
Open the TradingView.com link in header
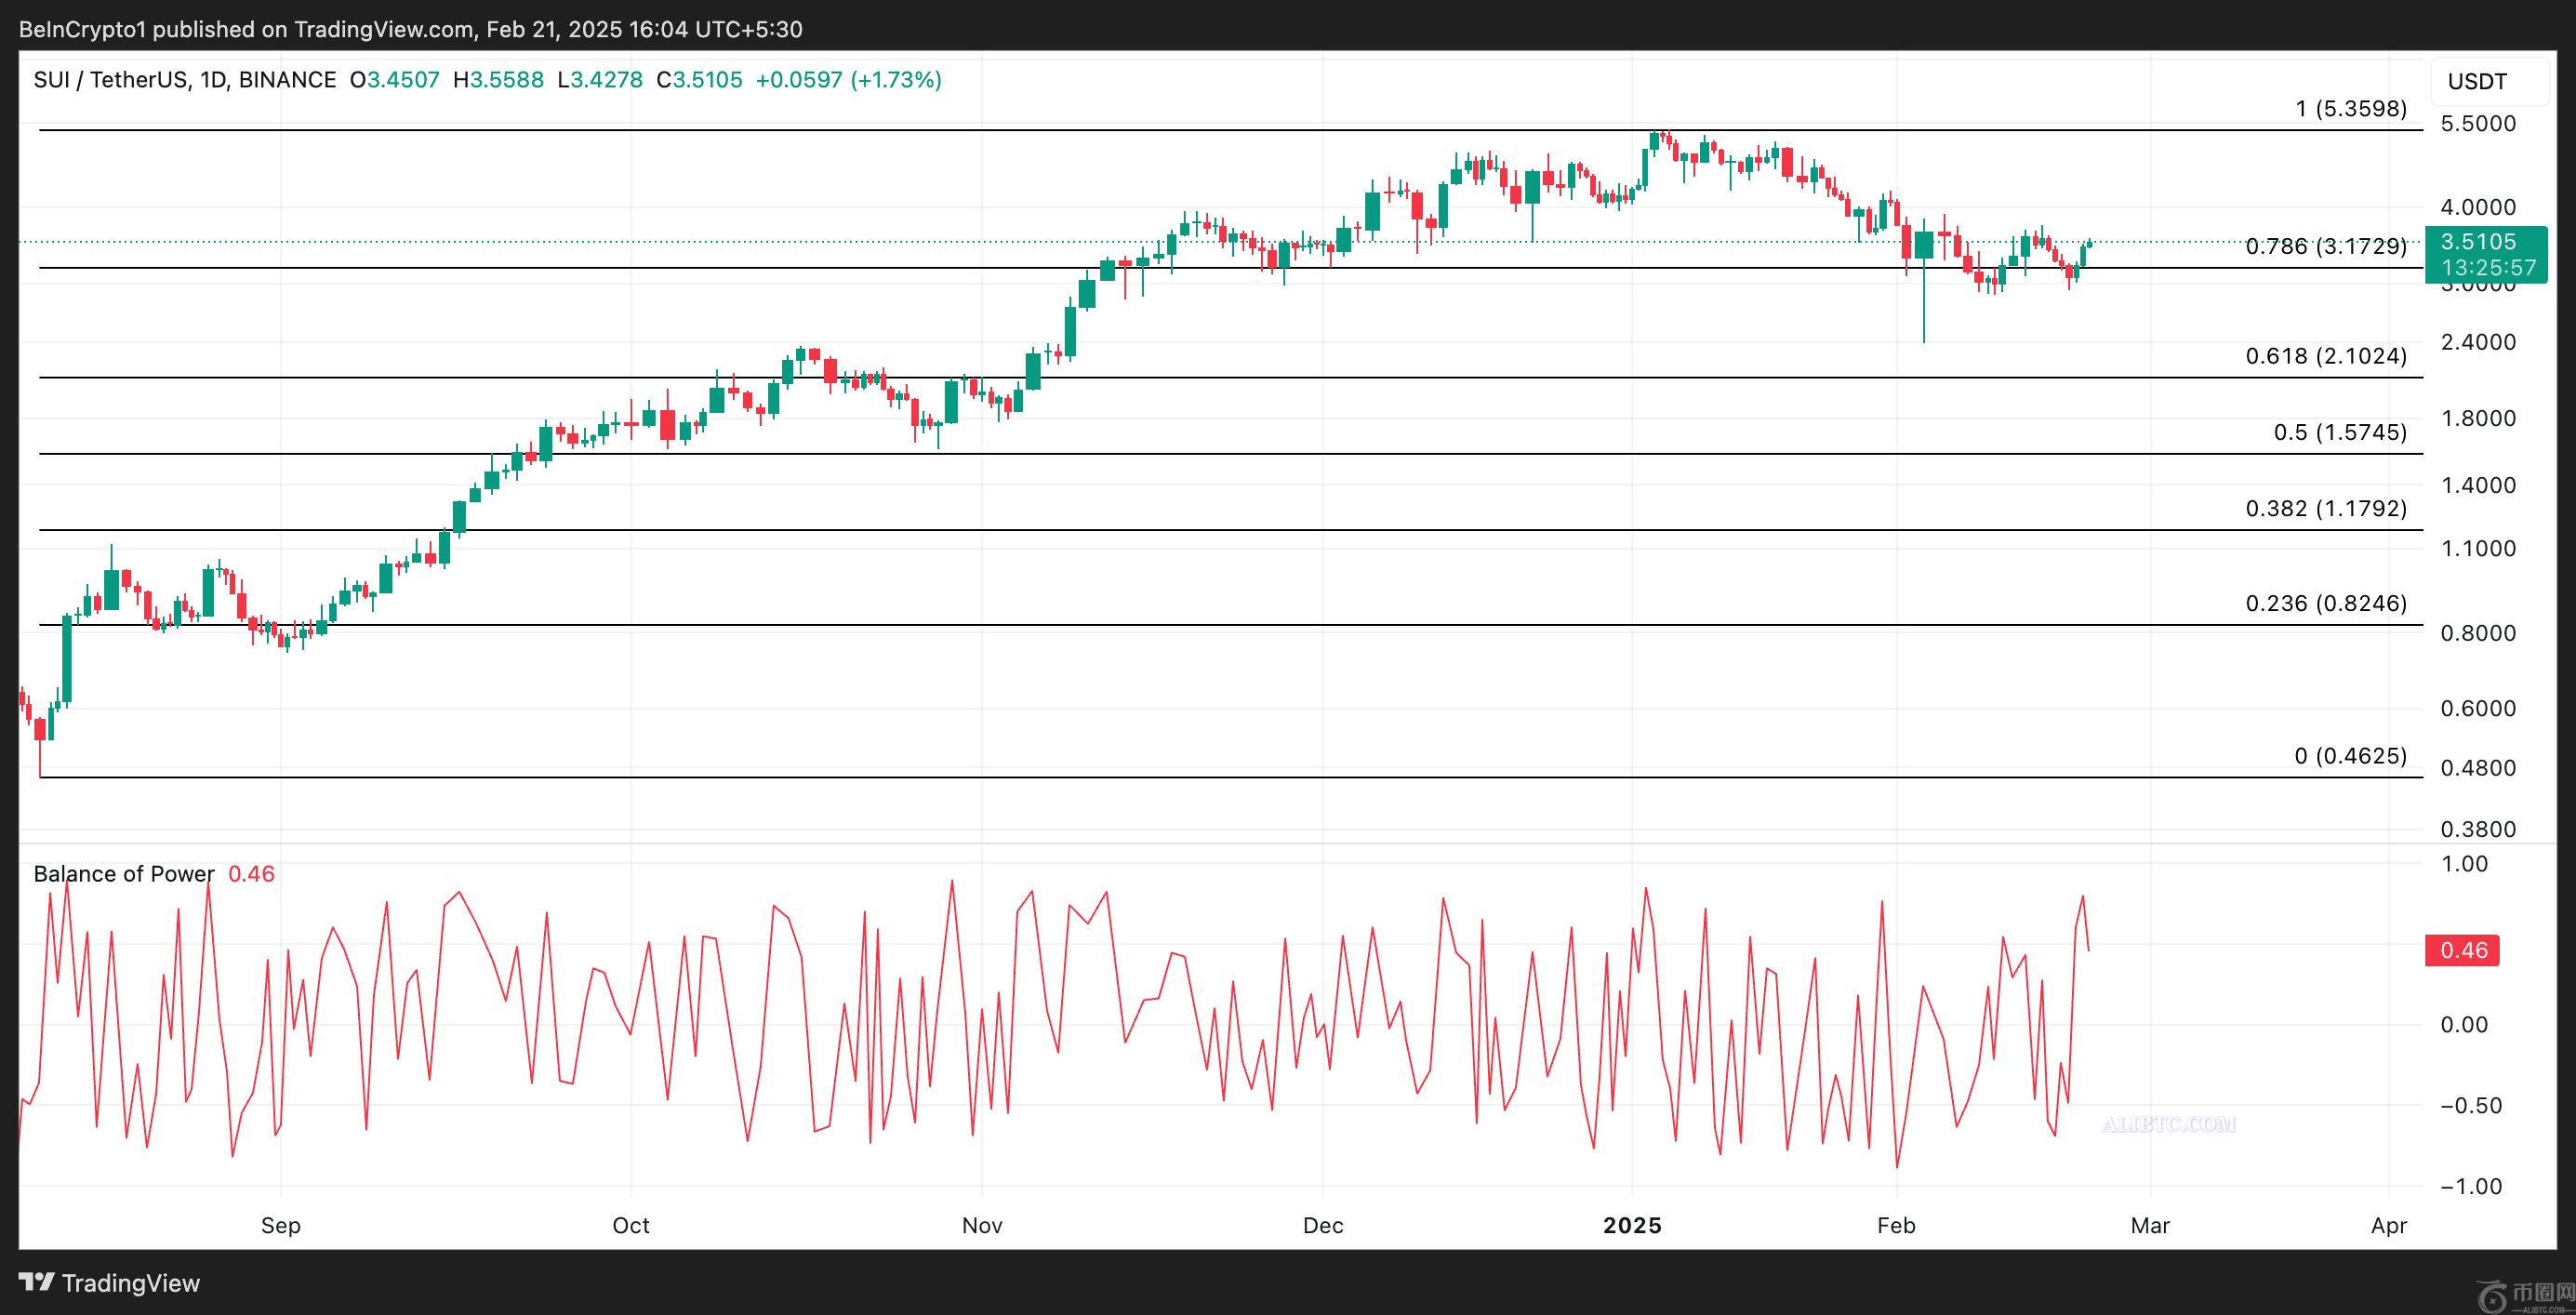point(383,29)
